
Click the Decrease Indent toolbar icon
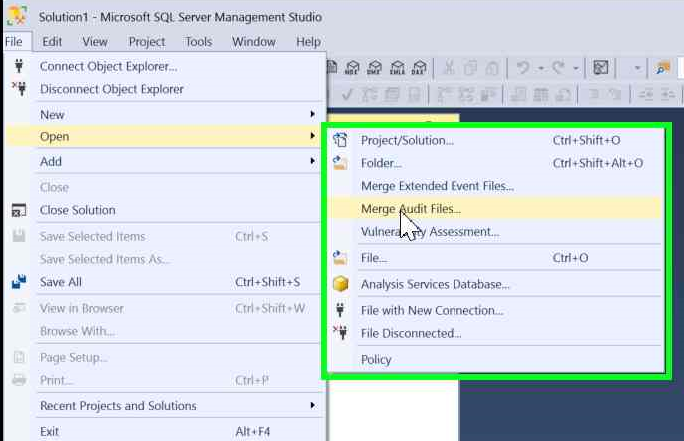point(646,94)
